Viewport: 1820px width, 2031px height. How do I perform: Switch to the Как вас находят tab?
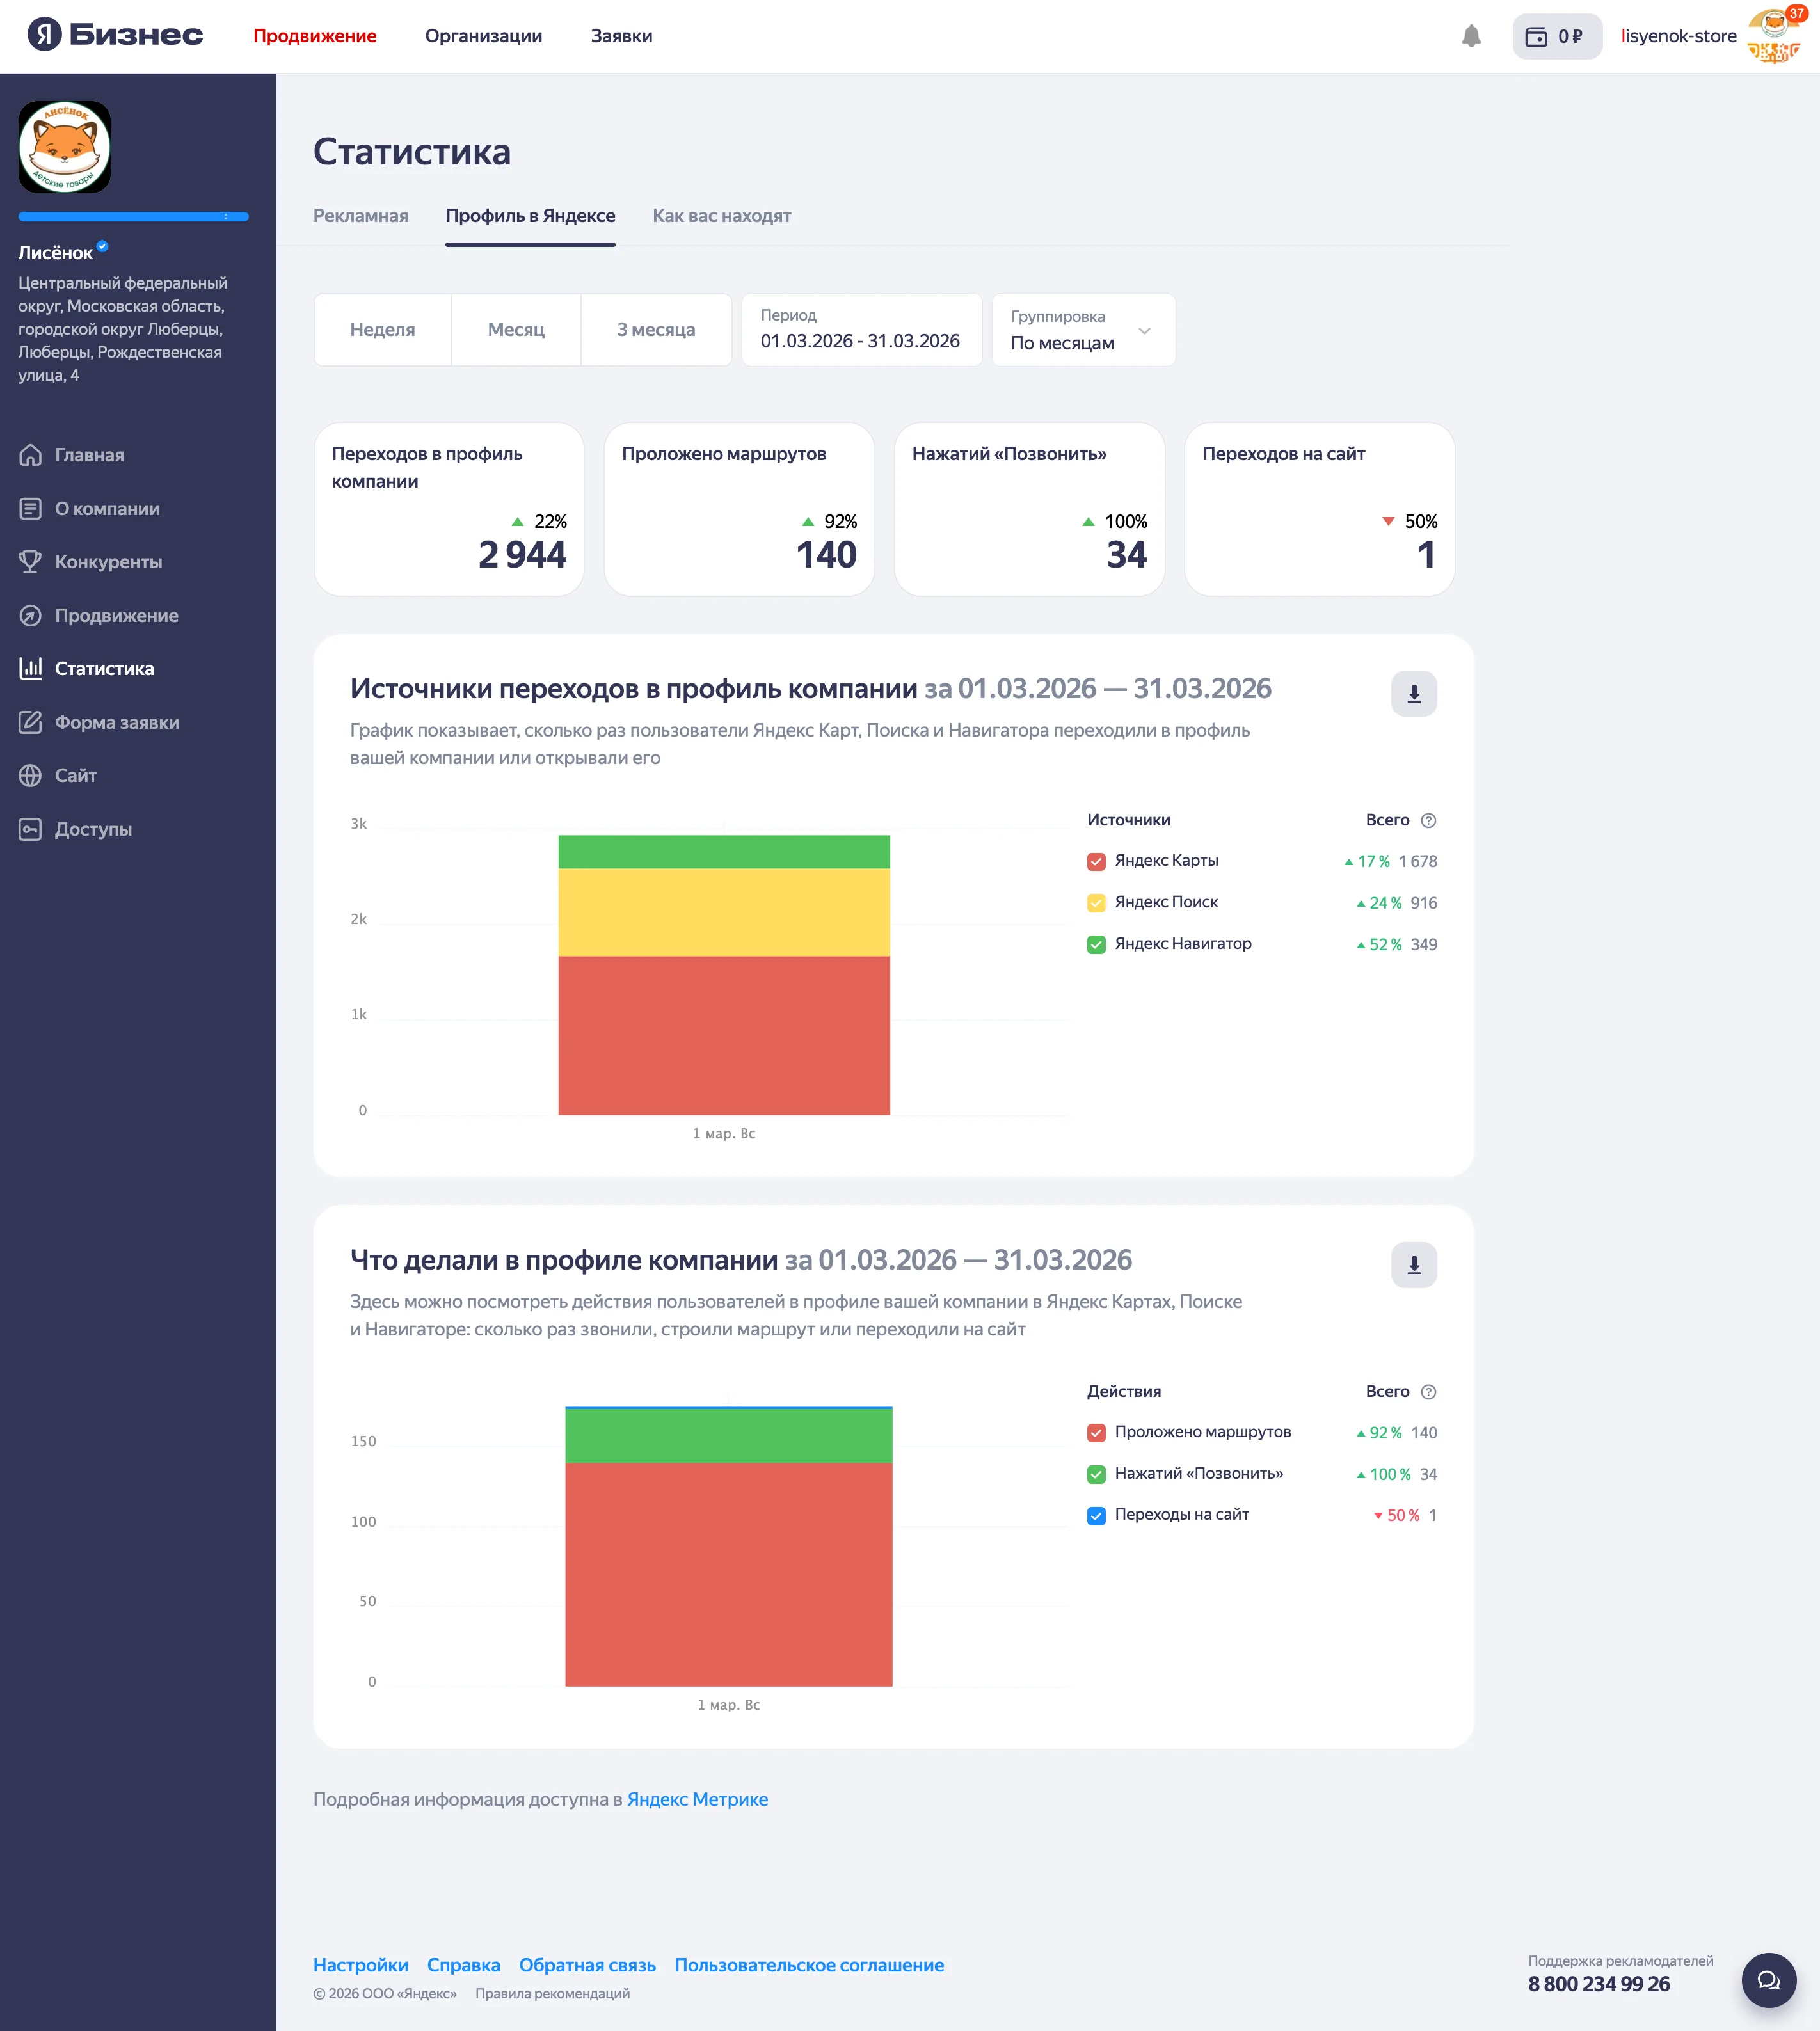click(x=722, y=216)
